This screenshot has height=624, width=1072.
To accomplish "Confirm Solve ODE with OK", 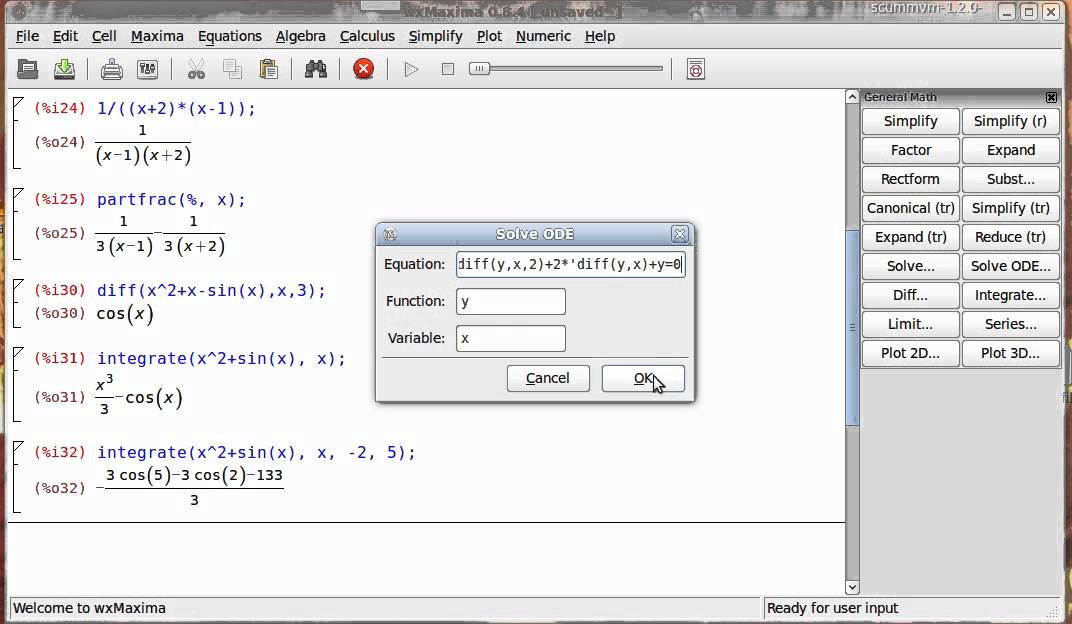I will point(643,379).
